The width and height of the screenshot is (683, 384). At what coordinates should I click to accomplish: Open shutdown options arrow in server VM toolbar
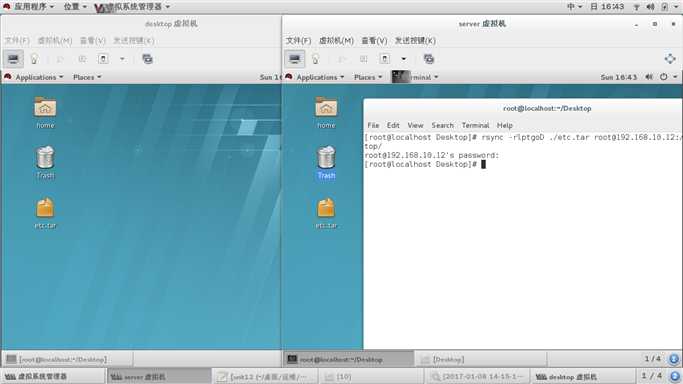[404, 59]
